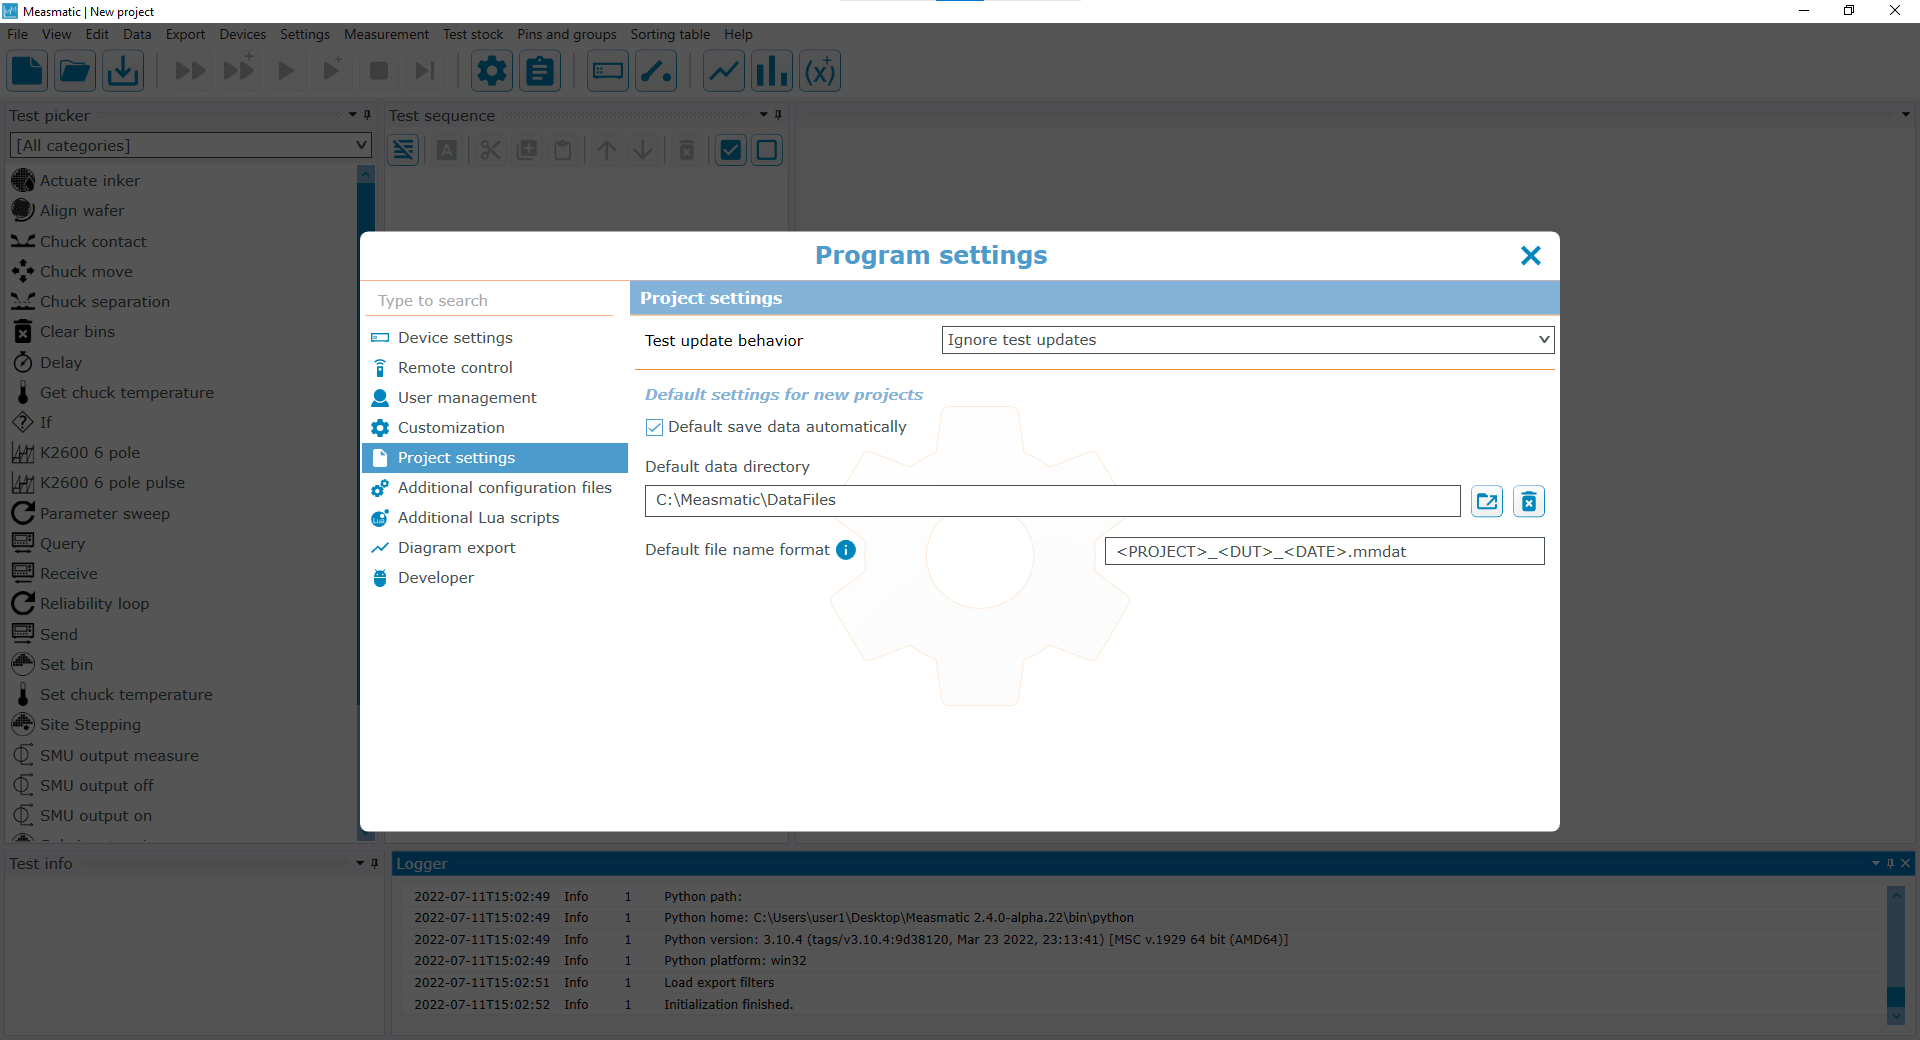
Task: Open the Test stock menu
Action: (473, 34)
